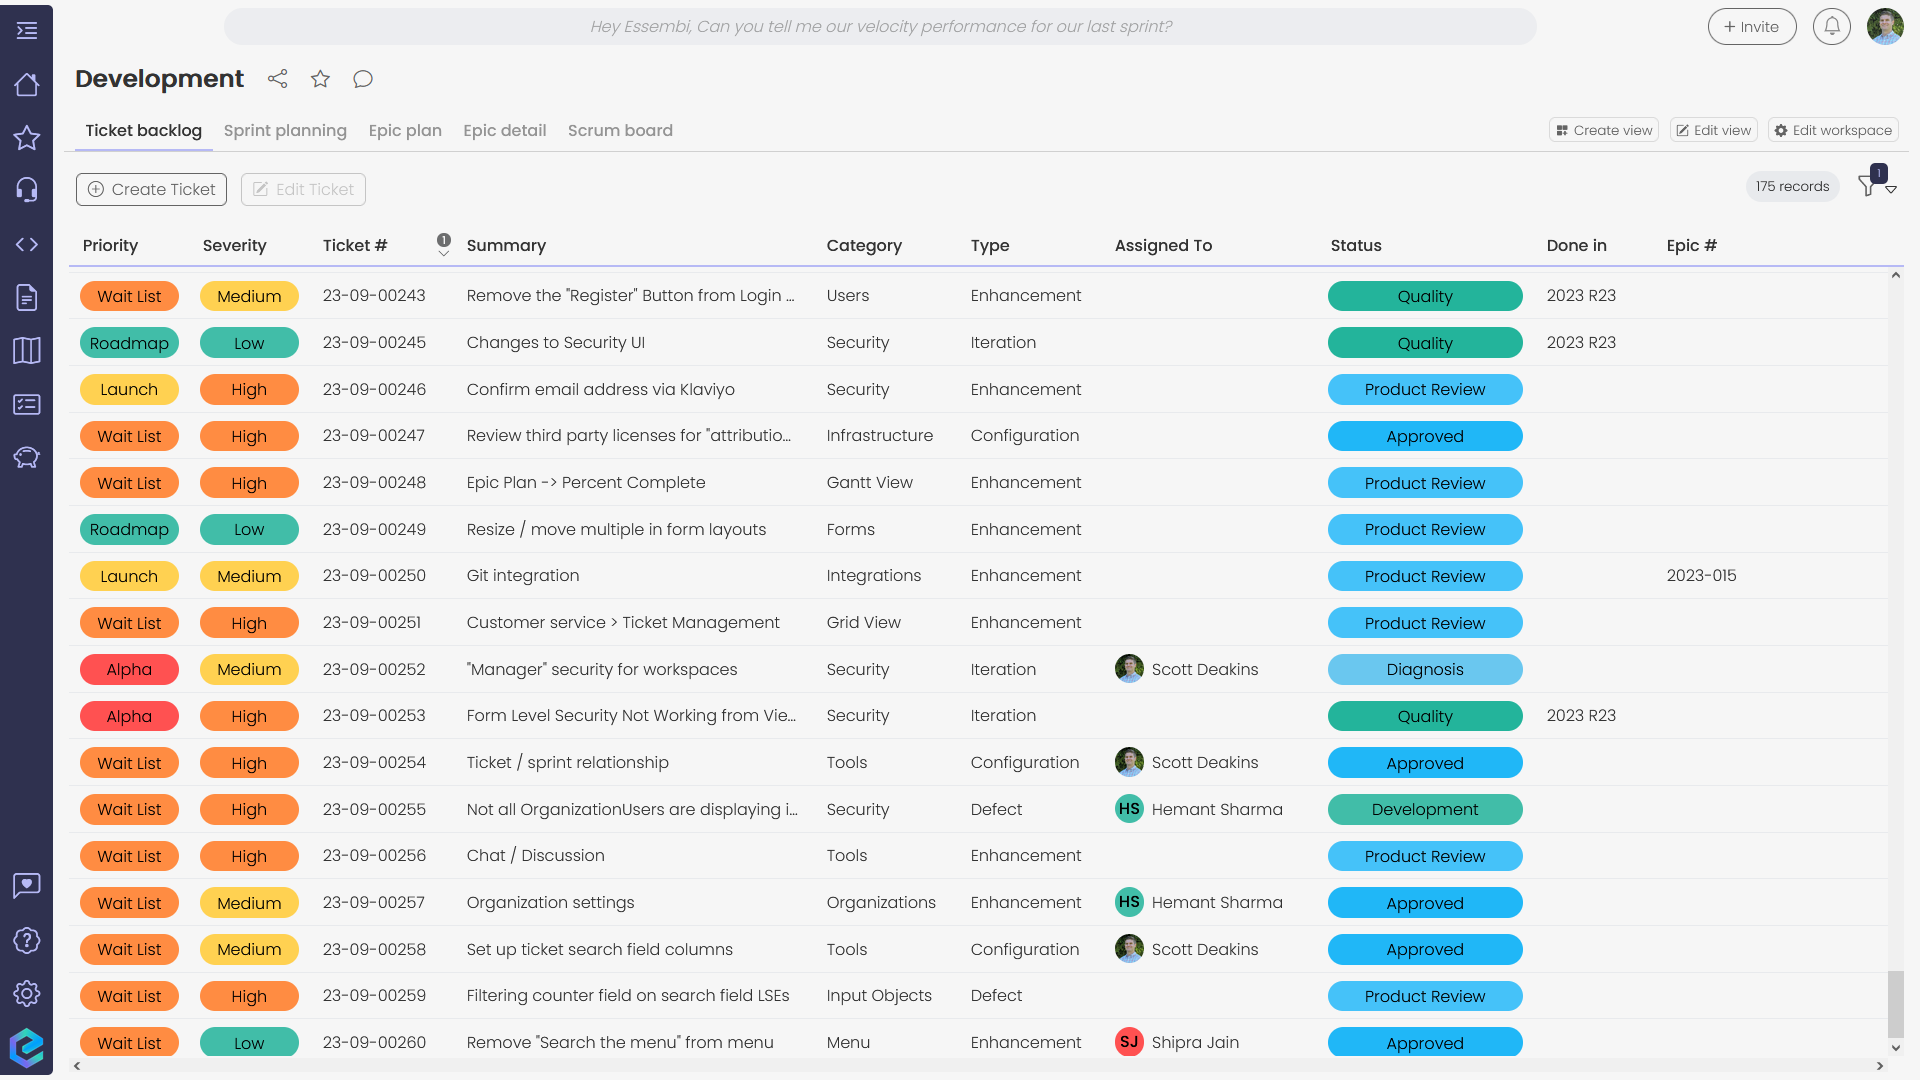1920x1080 pixels.
Task: Click the Alpha priority tag on ticket 00252
Action: point(129,670)
